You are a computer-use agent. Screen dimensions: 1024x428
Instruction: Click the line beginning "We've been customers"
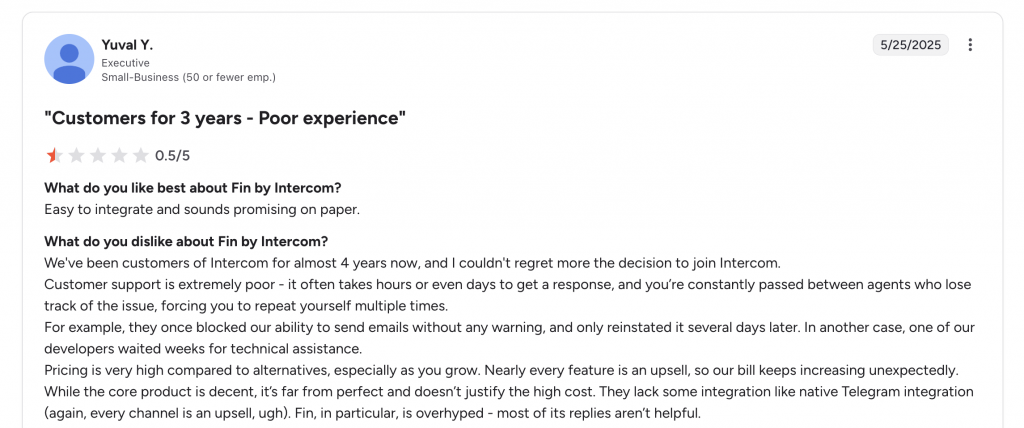[x=411, y=263]
